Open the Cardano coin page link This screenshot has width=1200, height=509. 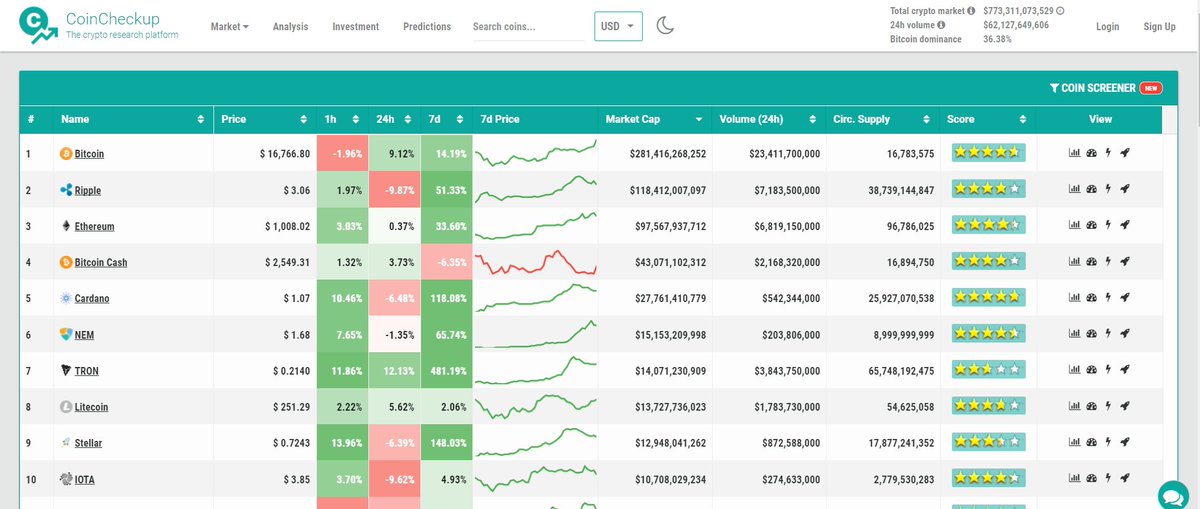(x=92, y=299)
